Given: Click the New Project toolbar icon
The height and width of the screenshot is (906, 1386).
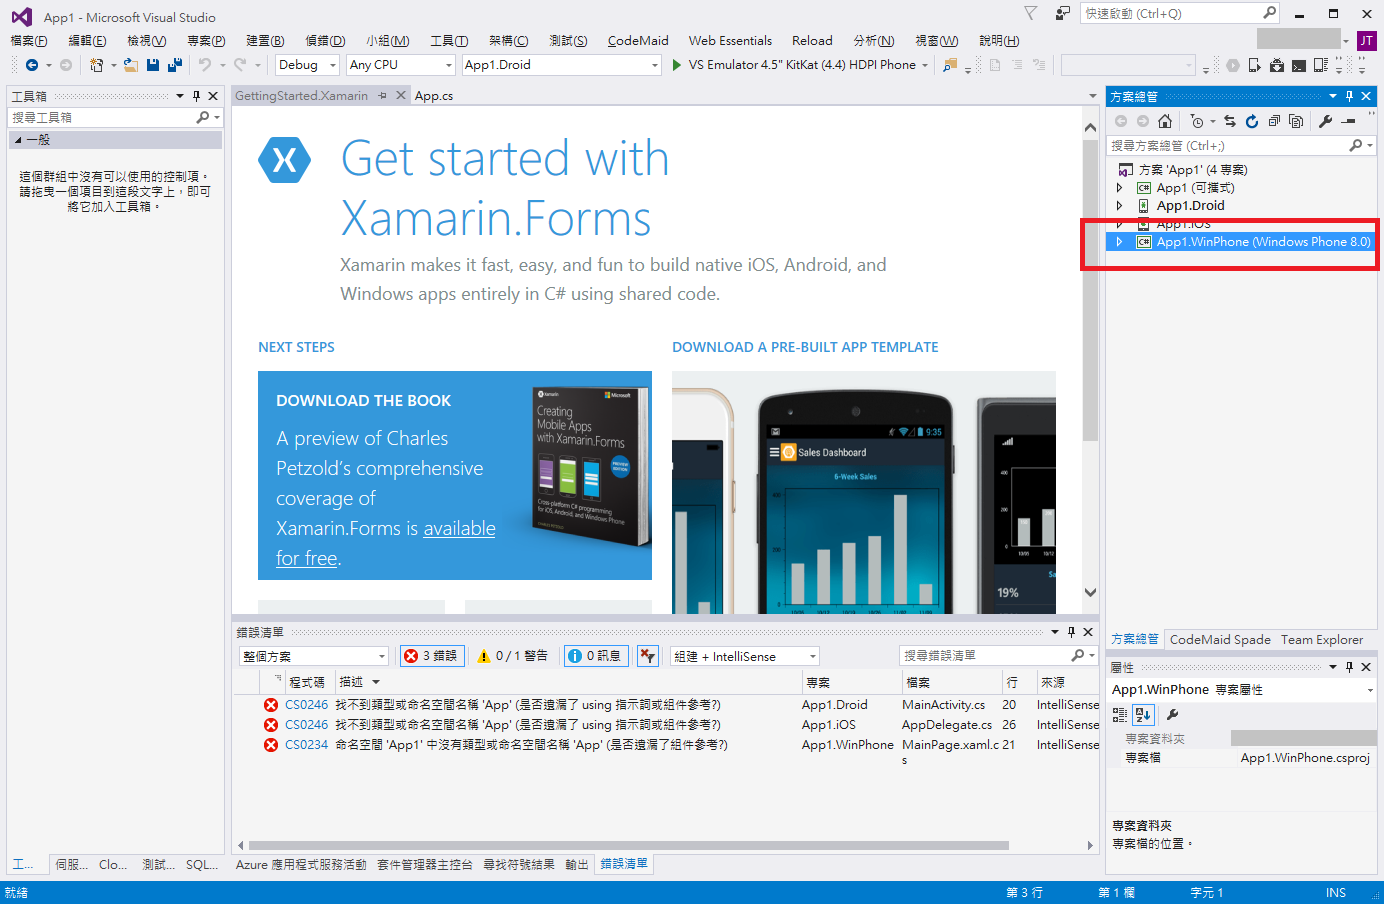Looking at the screenshot, I should 96,65.
